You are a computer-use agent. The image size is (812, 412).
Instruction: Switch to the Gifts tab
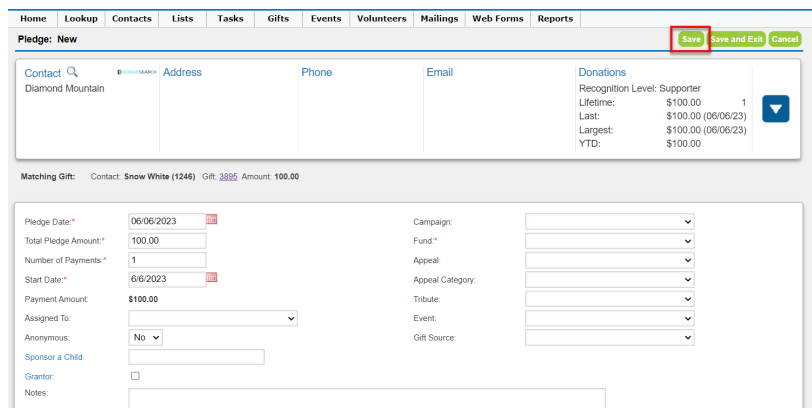tap(278, 19)
